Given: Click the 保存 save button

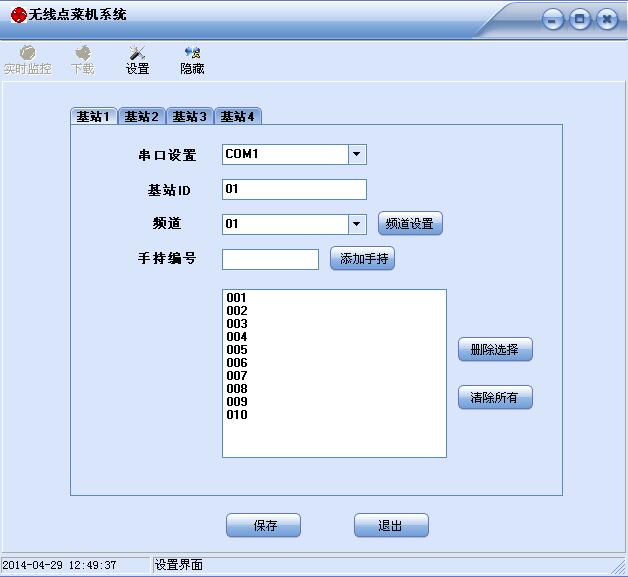Looking at the screenshot, I should 263,525.
